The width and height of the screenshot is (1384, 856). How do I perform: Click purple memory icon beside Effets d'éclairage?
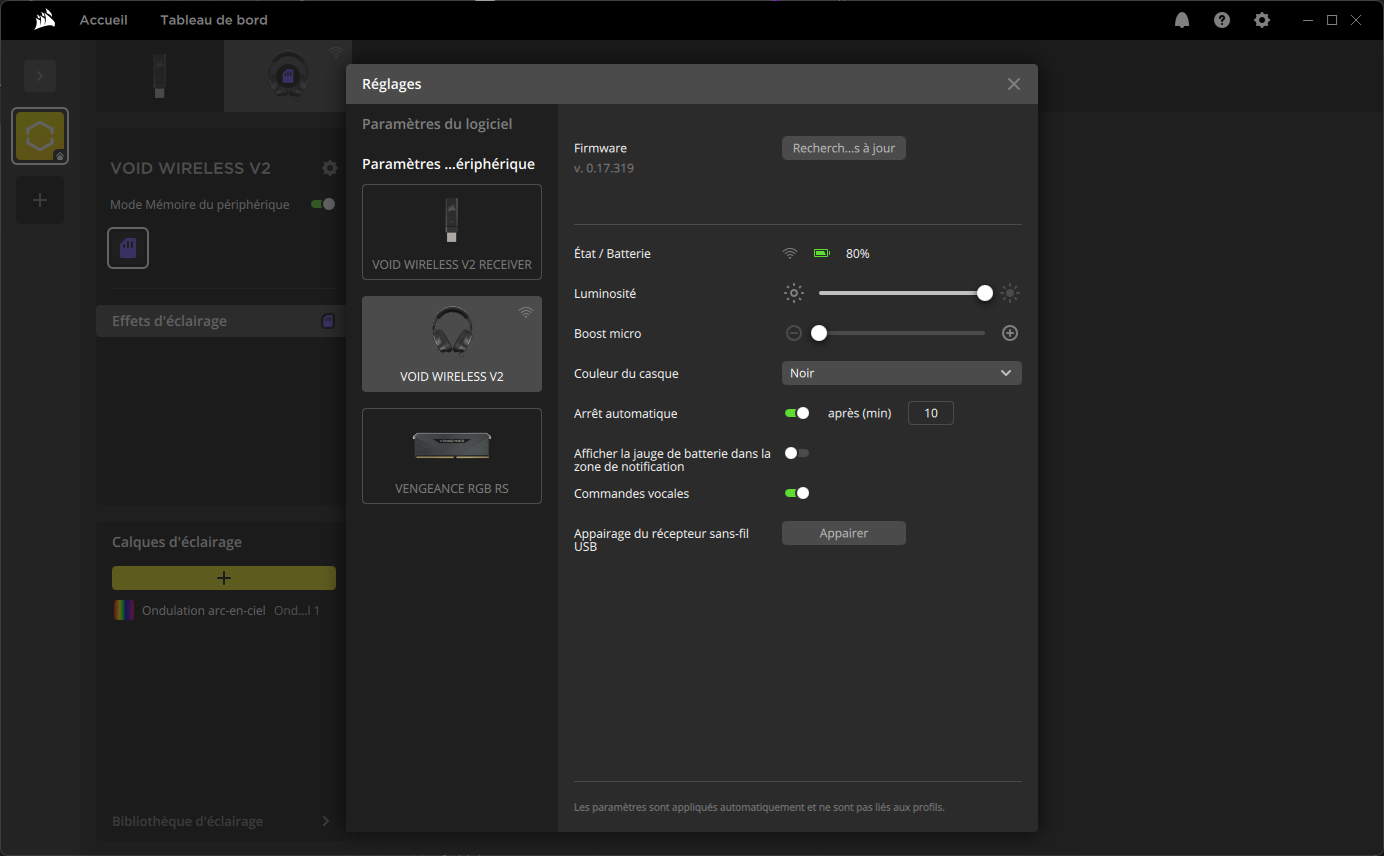[328, 321]
